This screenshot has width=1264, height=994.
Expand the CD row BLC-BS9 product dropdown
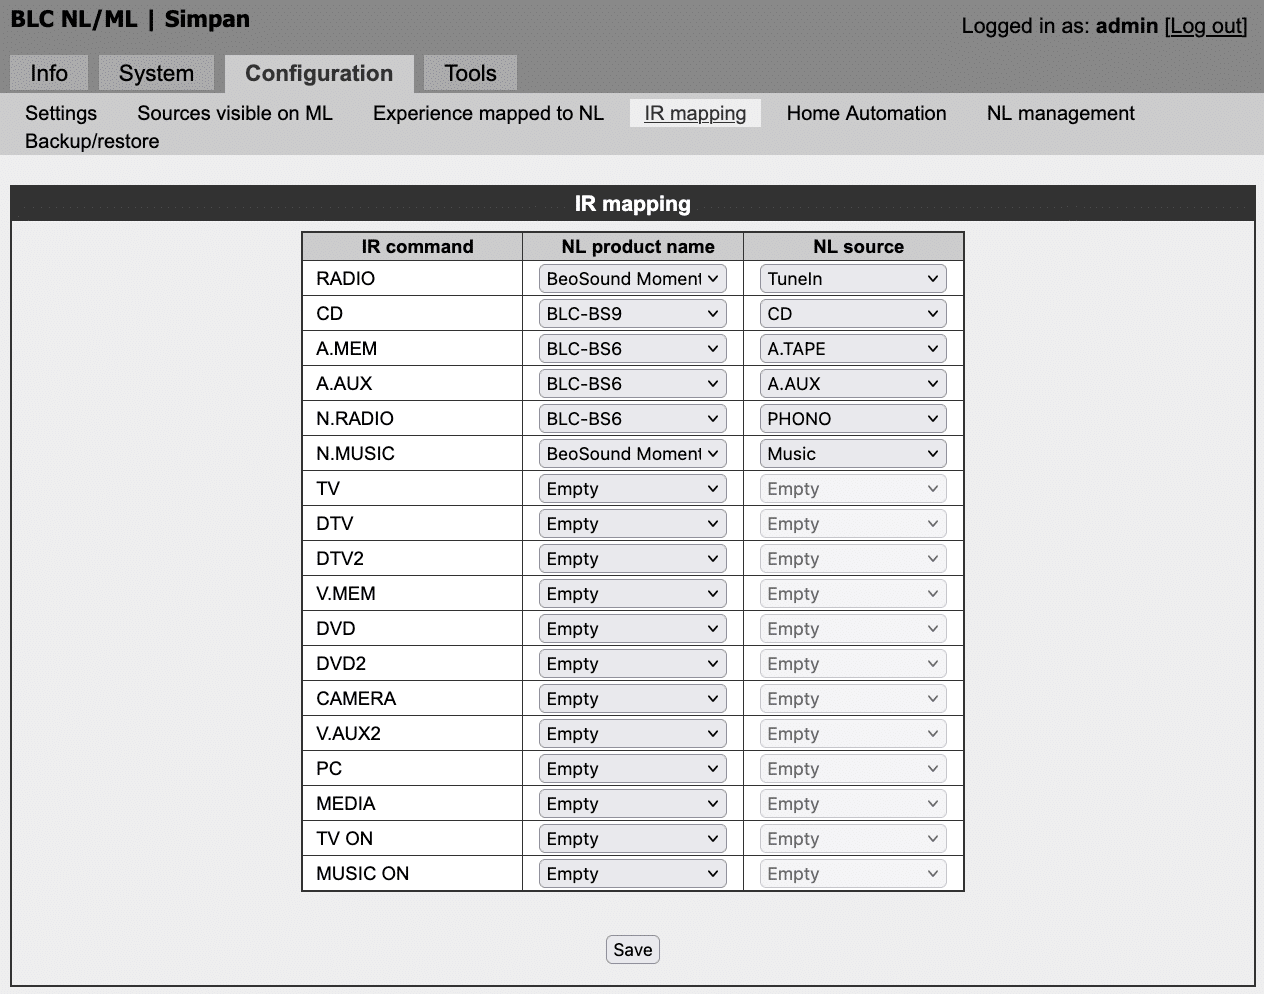[x=632, y=314]
